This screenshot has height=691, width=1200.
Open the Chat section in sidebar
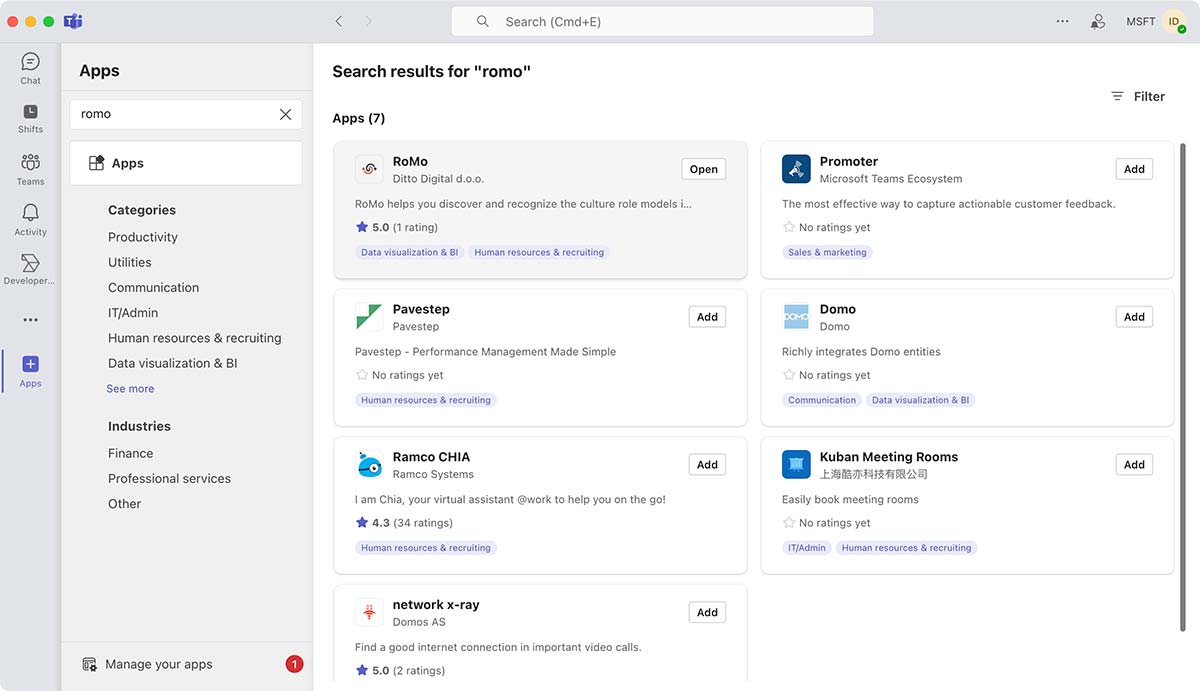click(30, 68)
